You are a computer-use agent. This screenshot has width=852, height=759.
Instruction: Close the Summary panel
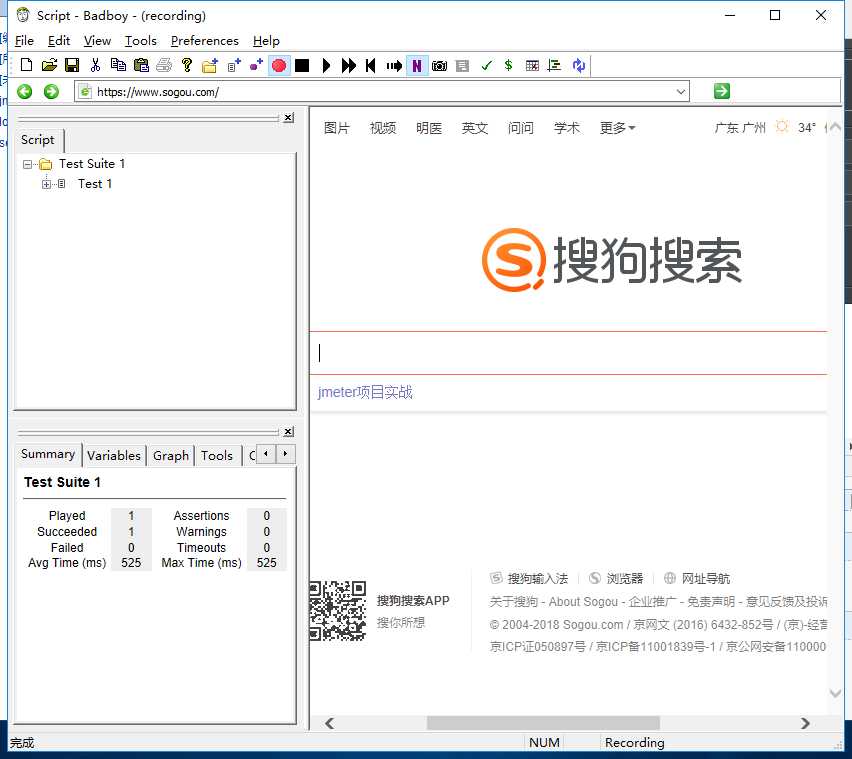coord(289,431)
